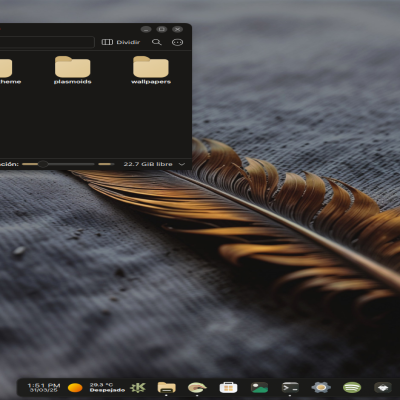Viewport: 400px width, 400px height.
Task: Click the last dock icon after Spotify
Action: coord(383,387)
